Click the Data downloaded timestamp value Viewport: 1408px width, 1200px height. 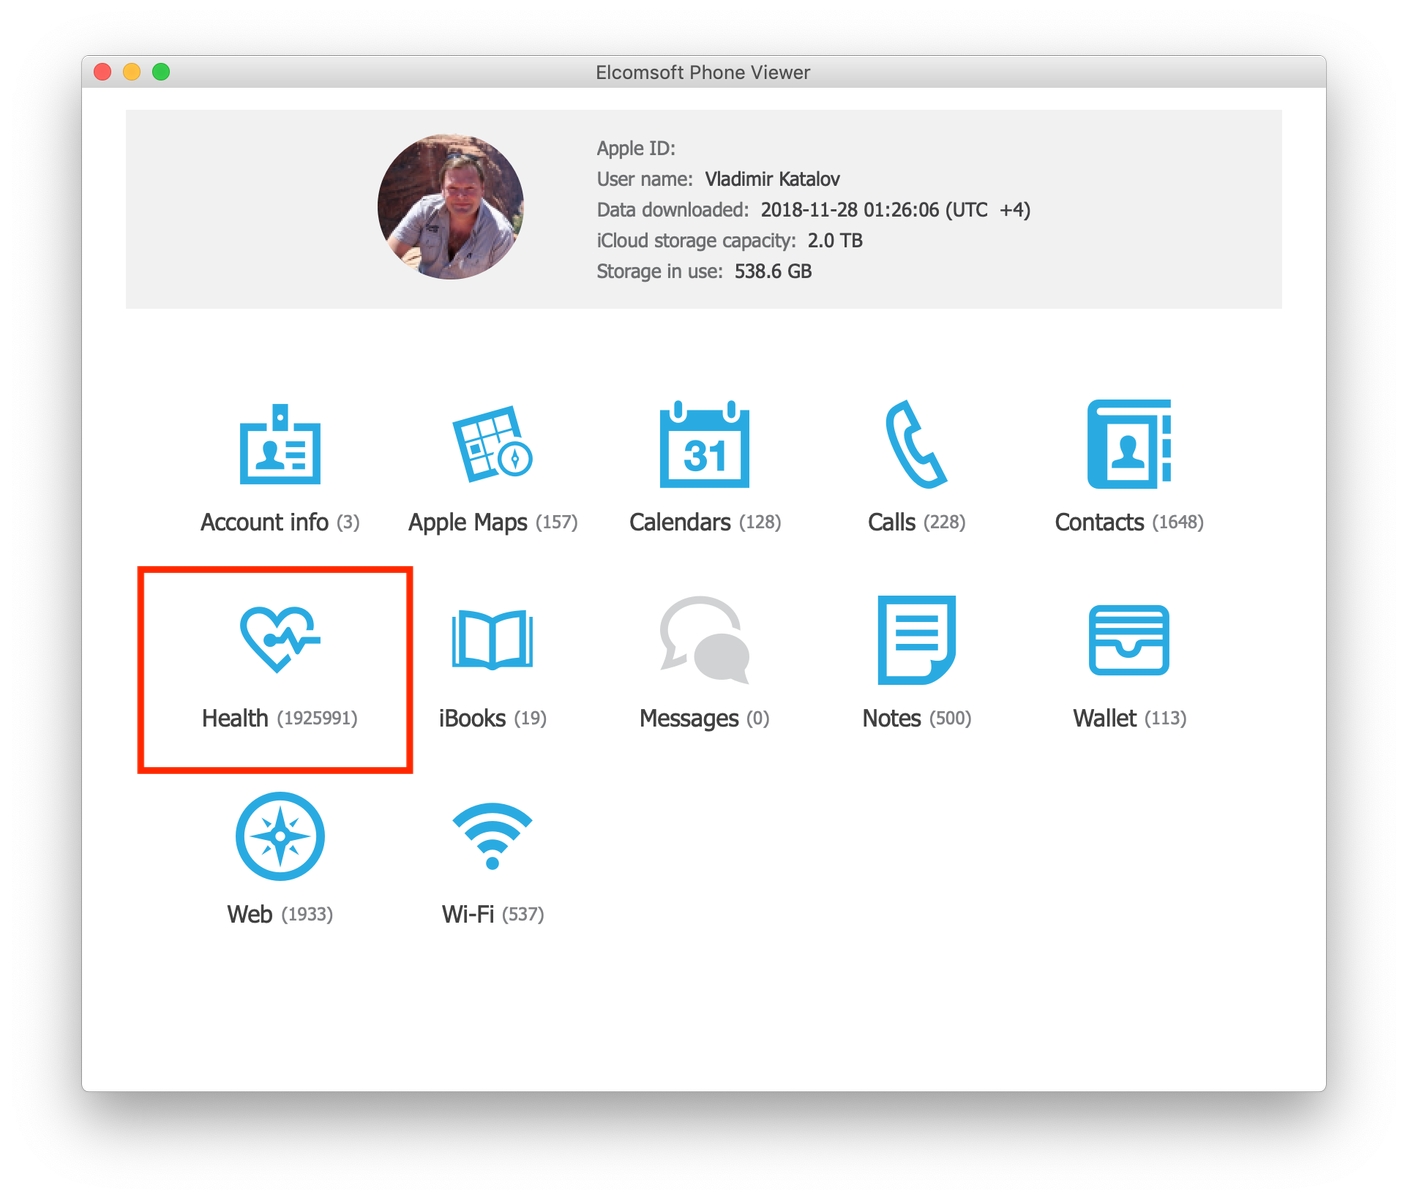point(894,210)
